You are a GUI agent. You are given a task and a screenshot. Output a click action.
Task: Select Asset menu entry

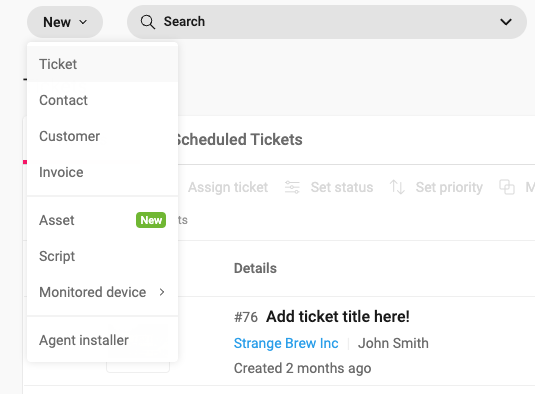coord(102,220)
